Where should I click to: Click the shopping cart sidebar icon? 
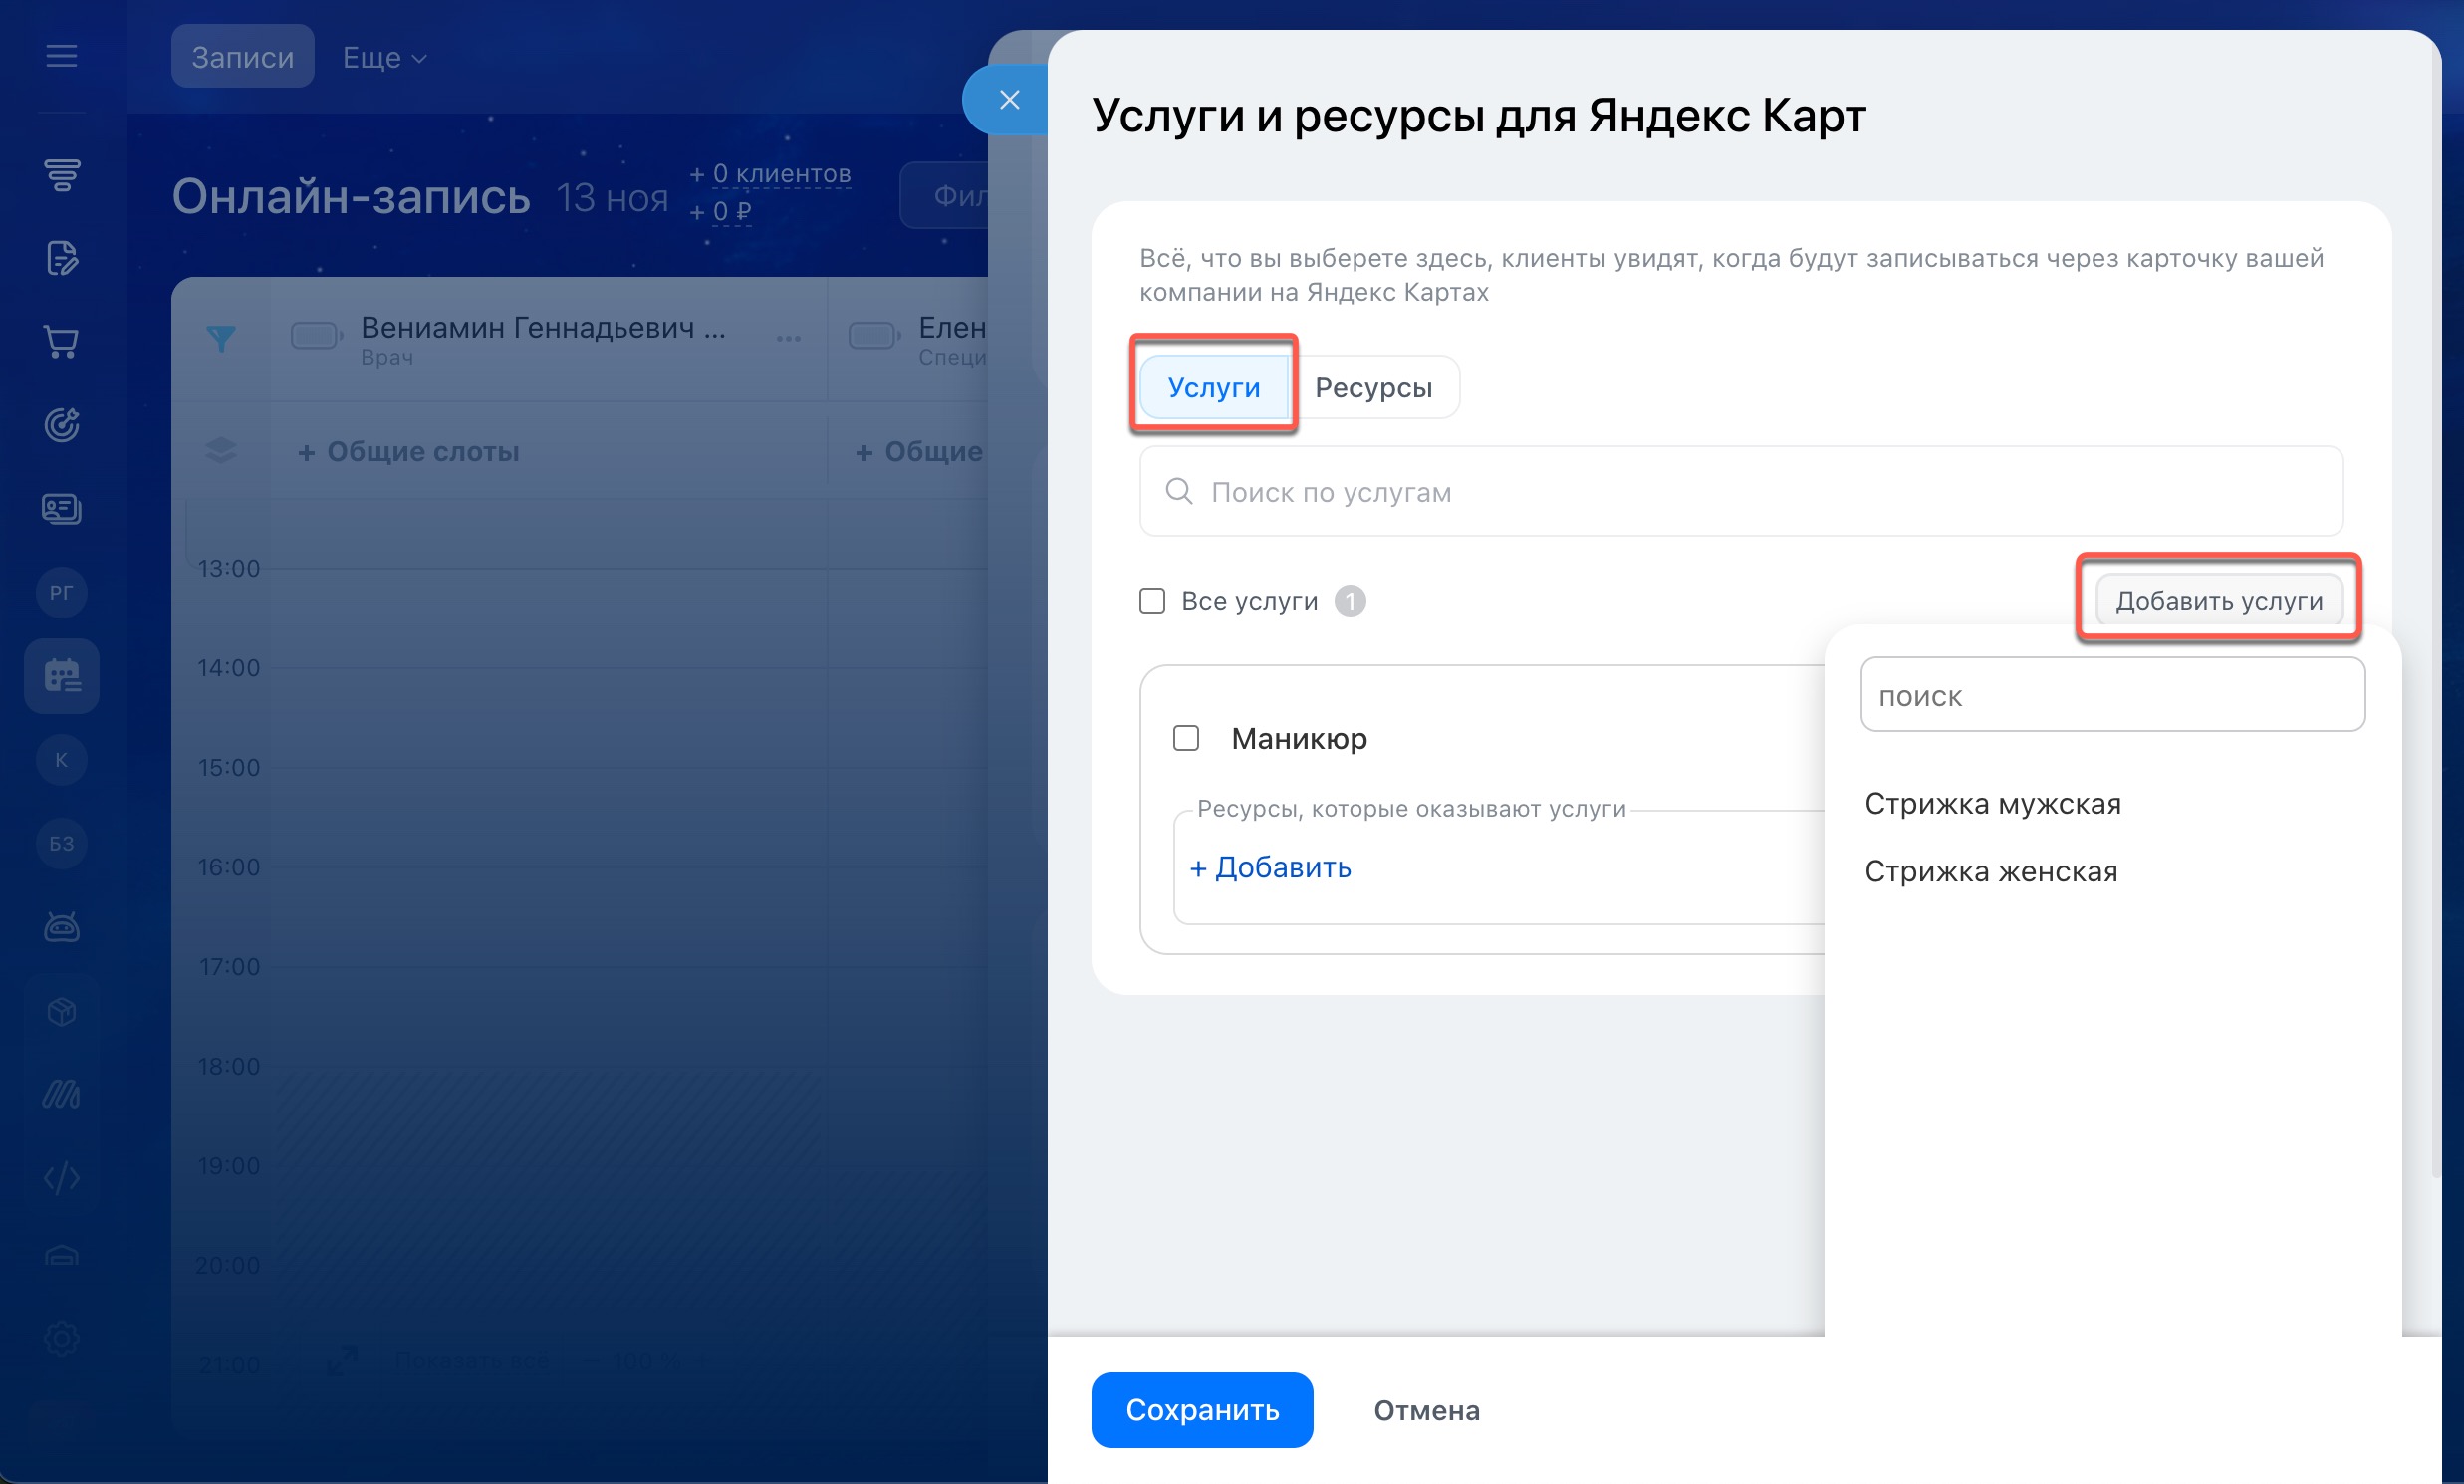point(61,342)
